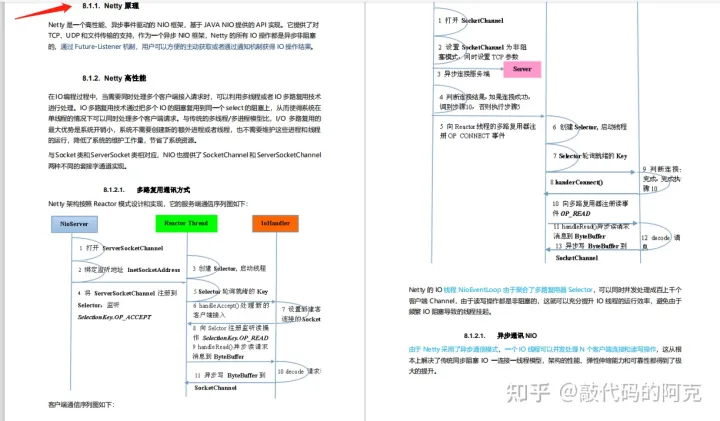Click blue text "通过 Future-Listener 机制"
The height and width of the screenshot is (421, 720).
(x=98, y=46)
